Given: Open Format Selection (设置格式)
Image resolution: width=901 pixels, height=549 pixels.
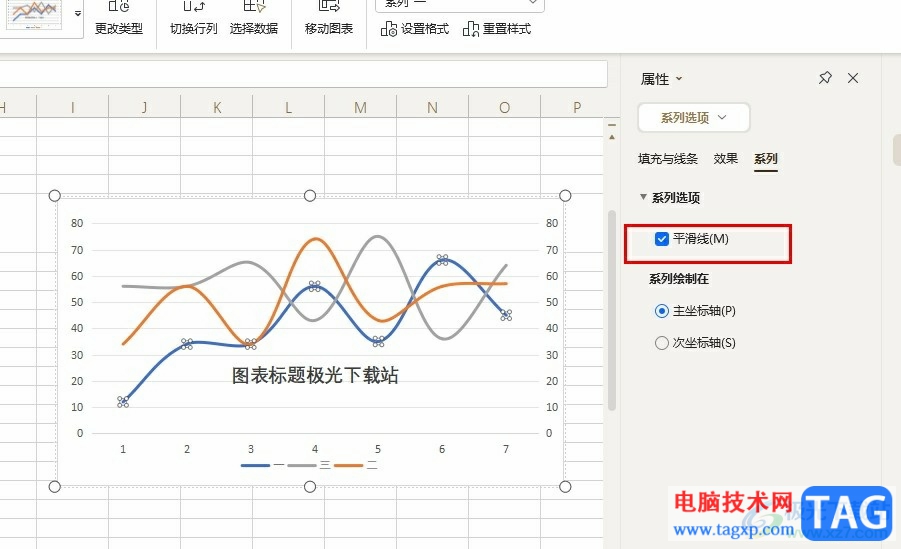Looking at the screenshot, I should (x=414, y=28).
